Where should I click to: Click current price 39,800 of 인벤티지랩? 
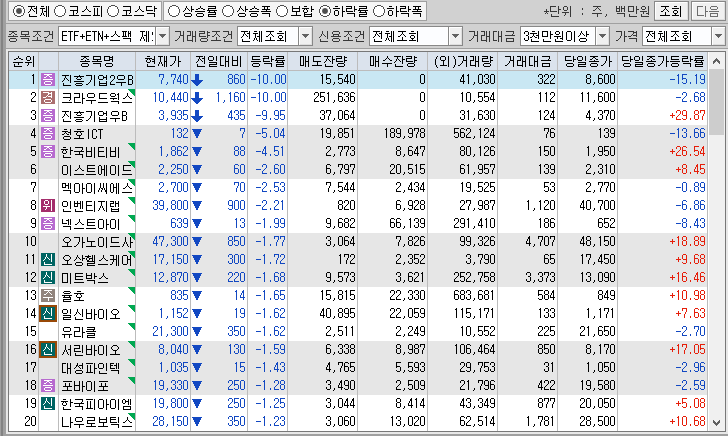click(170, 205)
